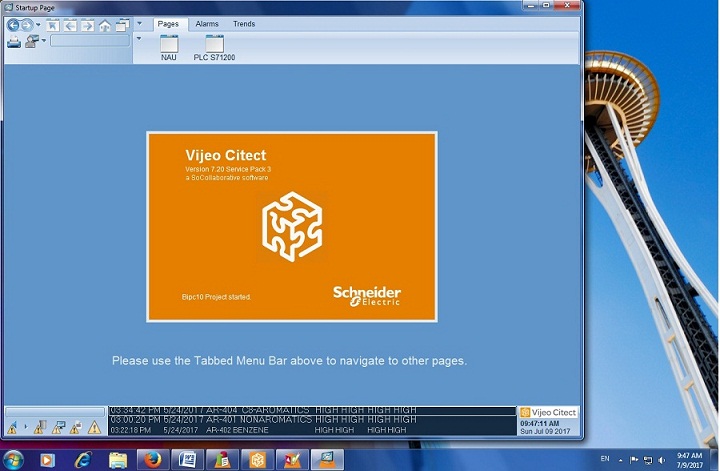Open the Action Center flag icon
The width and height of the screenshot is (720, 471).
pos(634,460)
